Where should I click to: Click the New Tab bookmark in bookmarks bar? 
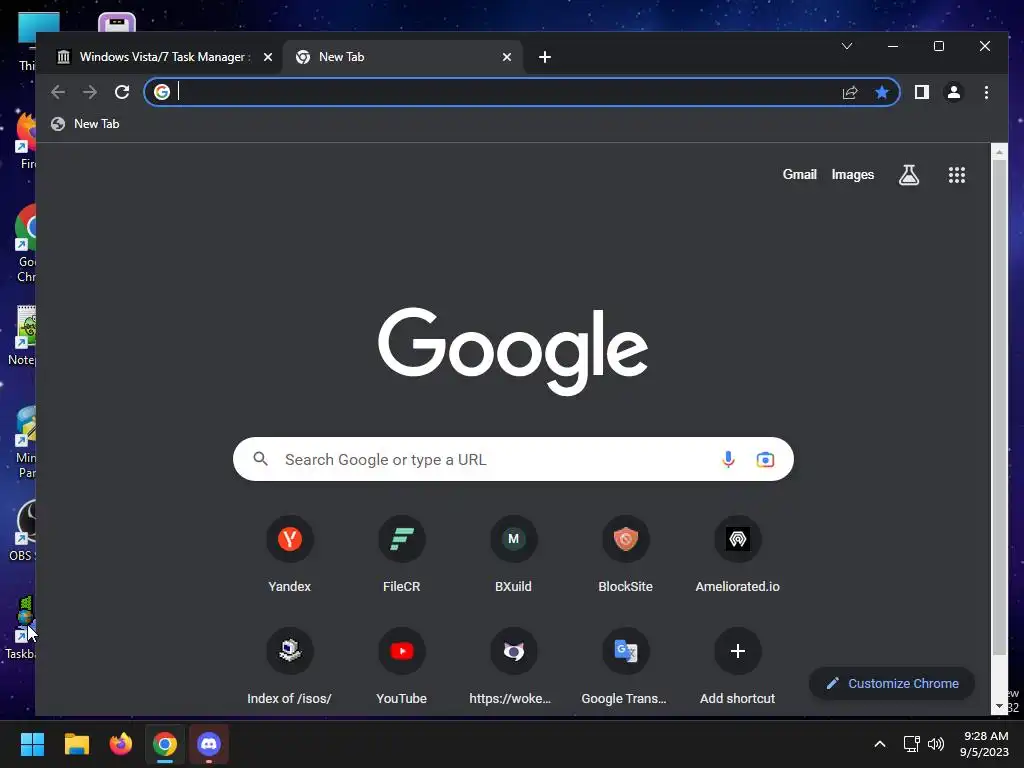[x=86, y=123]
